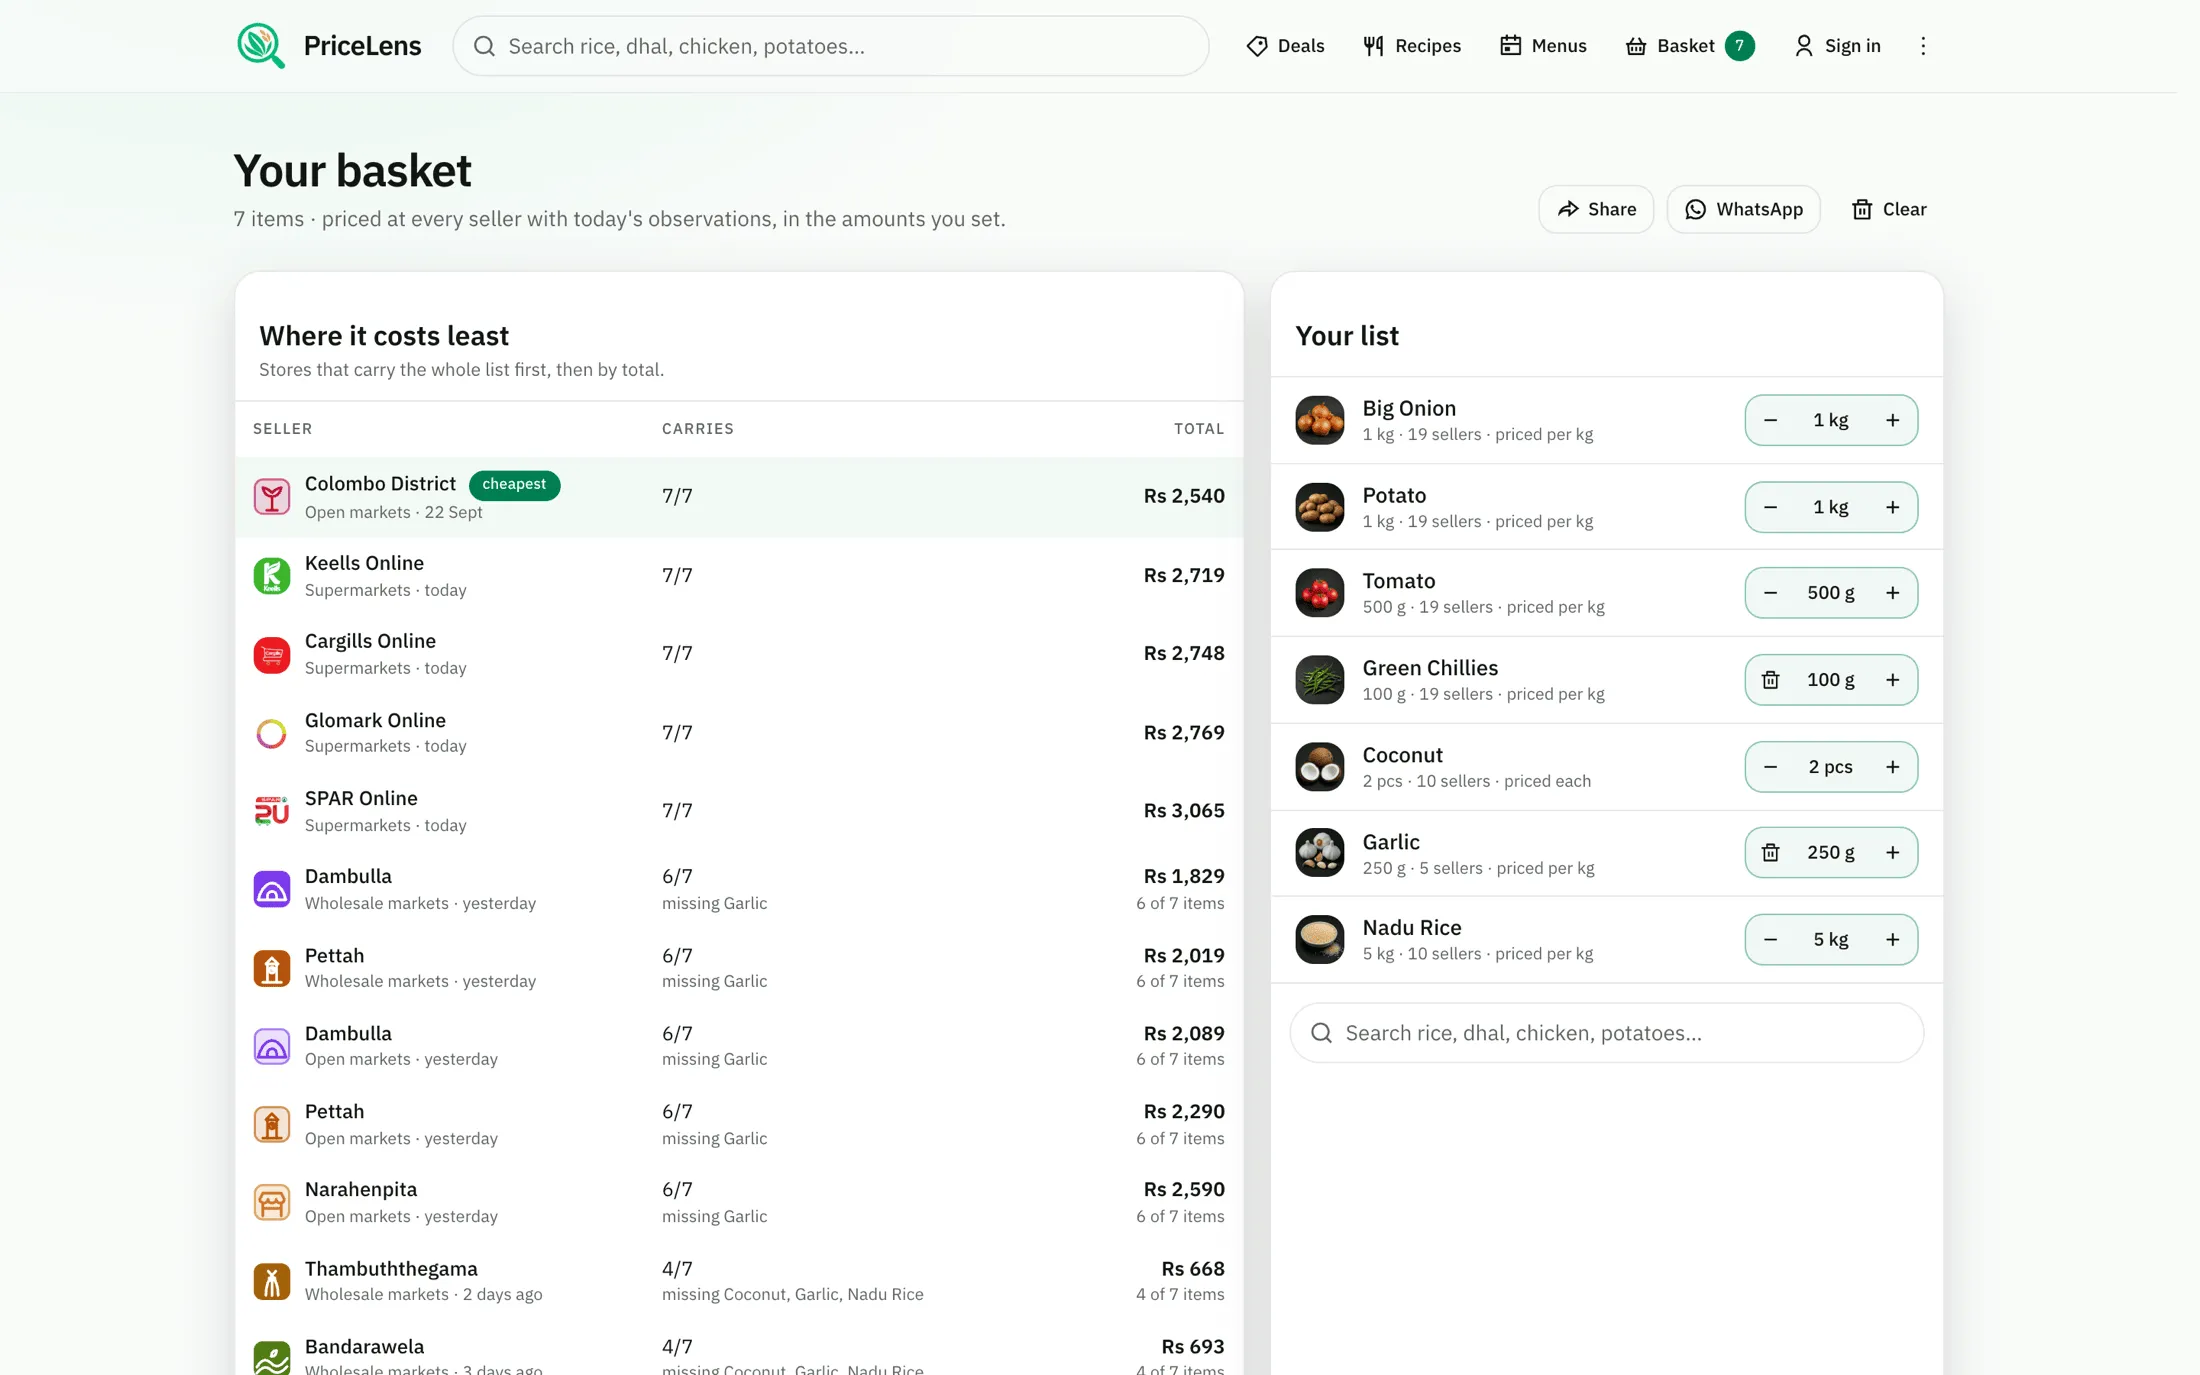Click Rs 1,829 total for Dambulla
The height and width of the screenshot is (1375, 2200).
click(1184, 876)
